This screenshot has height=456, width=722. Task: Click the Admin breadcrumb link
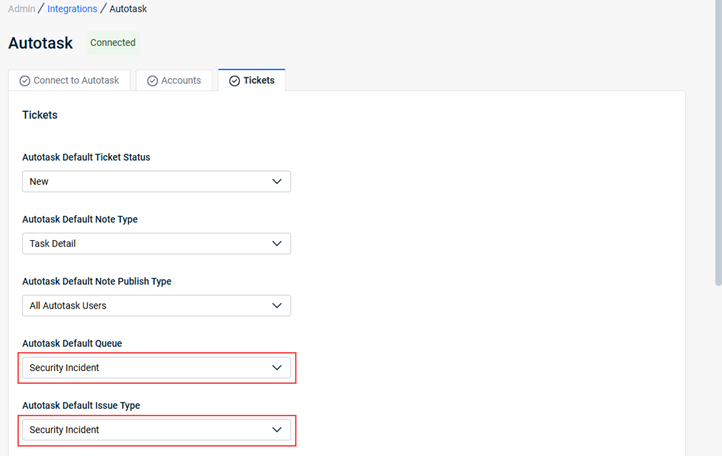(x=22, y=9)
